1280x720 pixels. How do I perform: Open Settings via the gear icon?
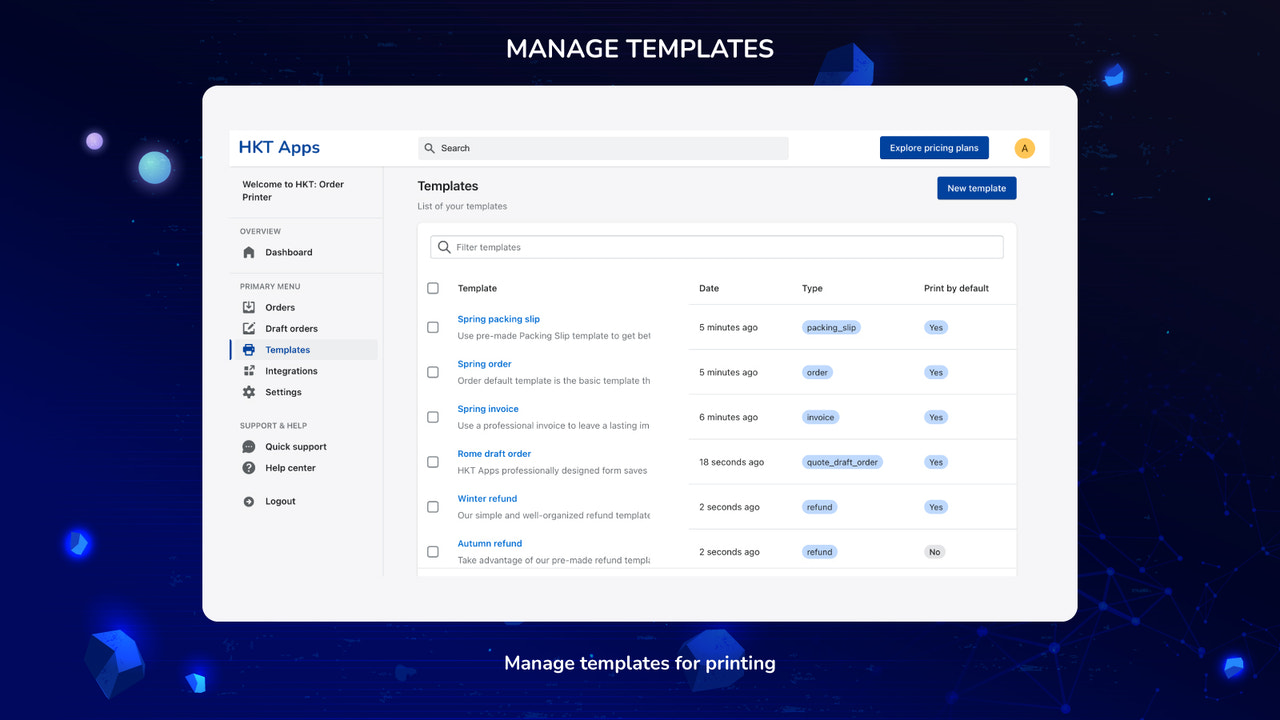(x=247, y=391)
